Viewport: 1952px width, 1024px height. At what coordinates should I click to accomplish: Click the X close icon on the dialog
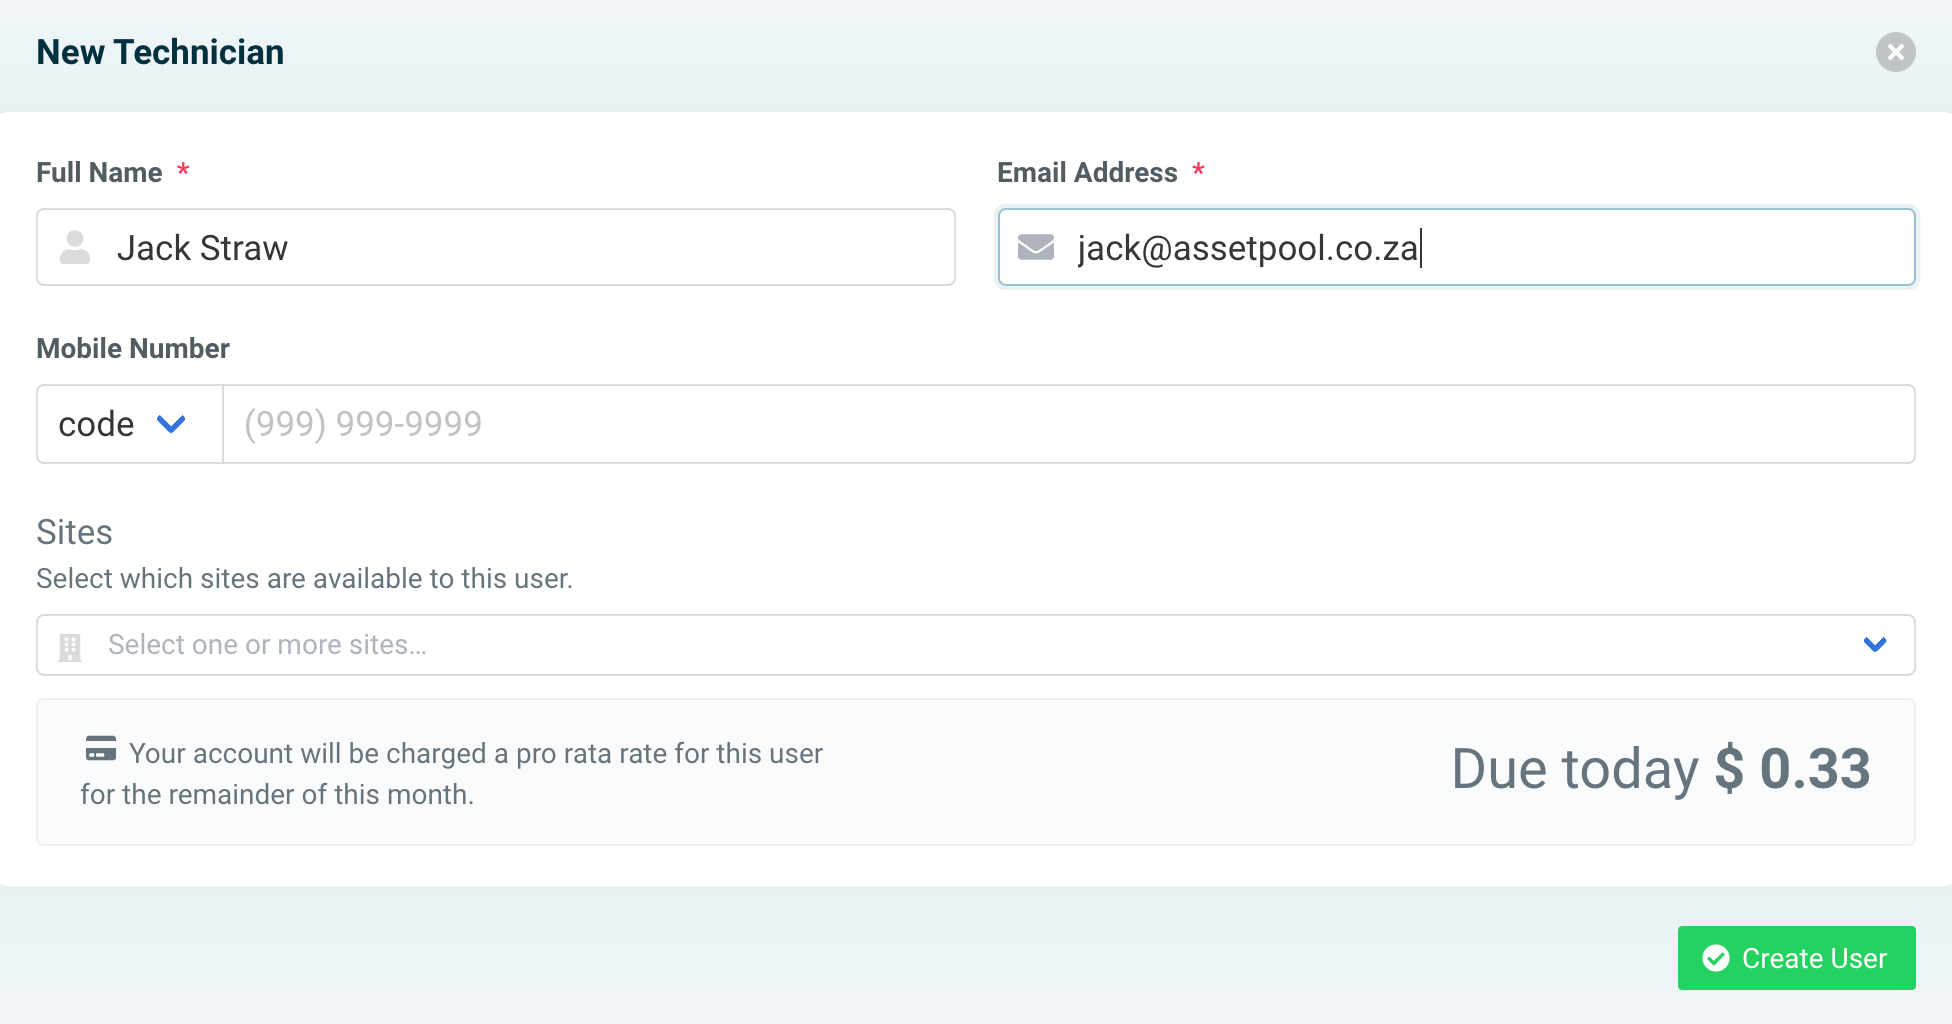pyautogui.click(x=1896, y=53)
